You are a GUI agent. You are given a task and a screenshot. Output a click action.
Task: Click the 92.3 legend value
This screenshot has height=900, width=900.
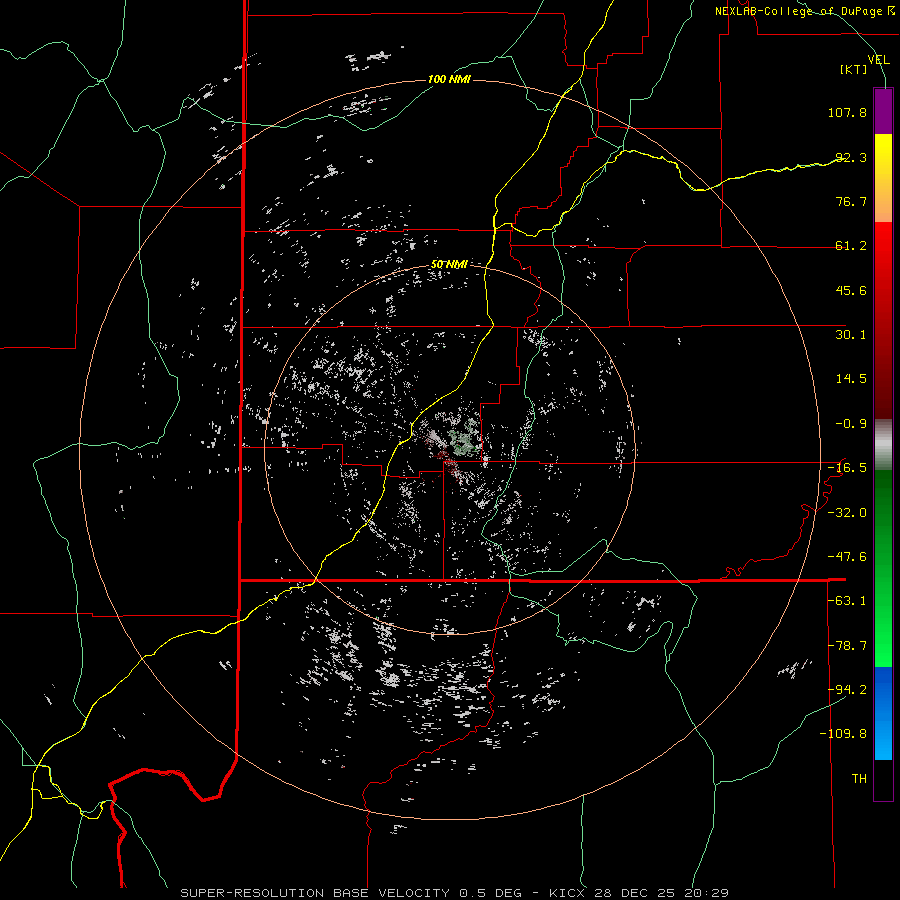coord(851,157)
